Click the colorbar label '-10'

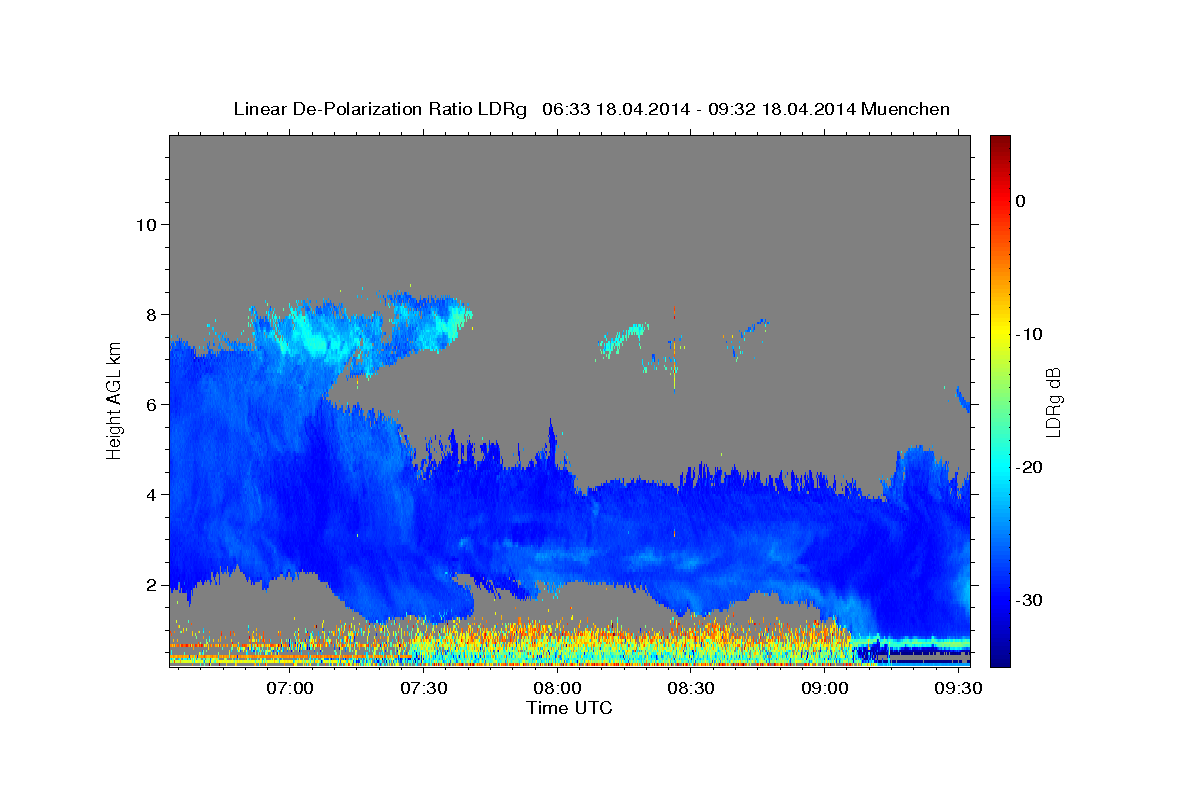pos(1029,334)
